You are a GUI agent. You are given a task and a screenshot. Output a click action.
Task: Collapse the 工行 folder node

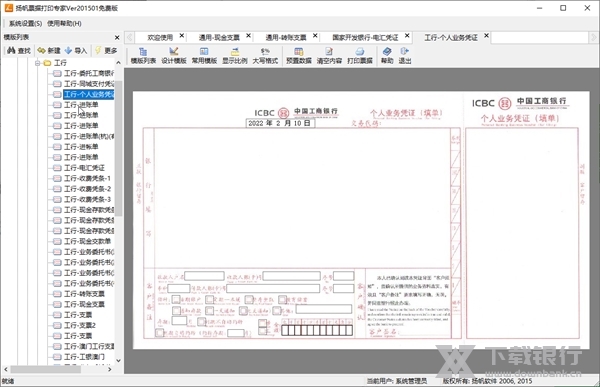pyautogui.click(x=38, y=63)
